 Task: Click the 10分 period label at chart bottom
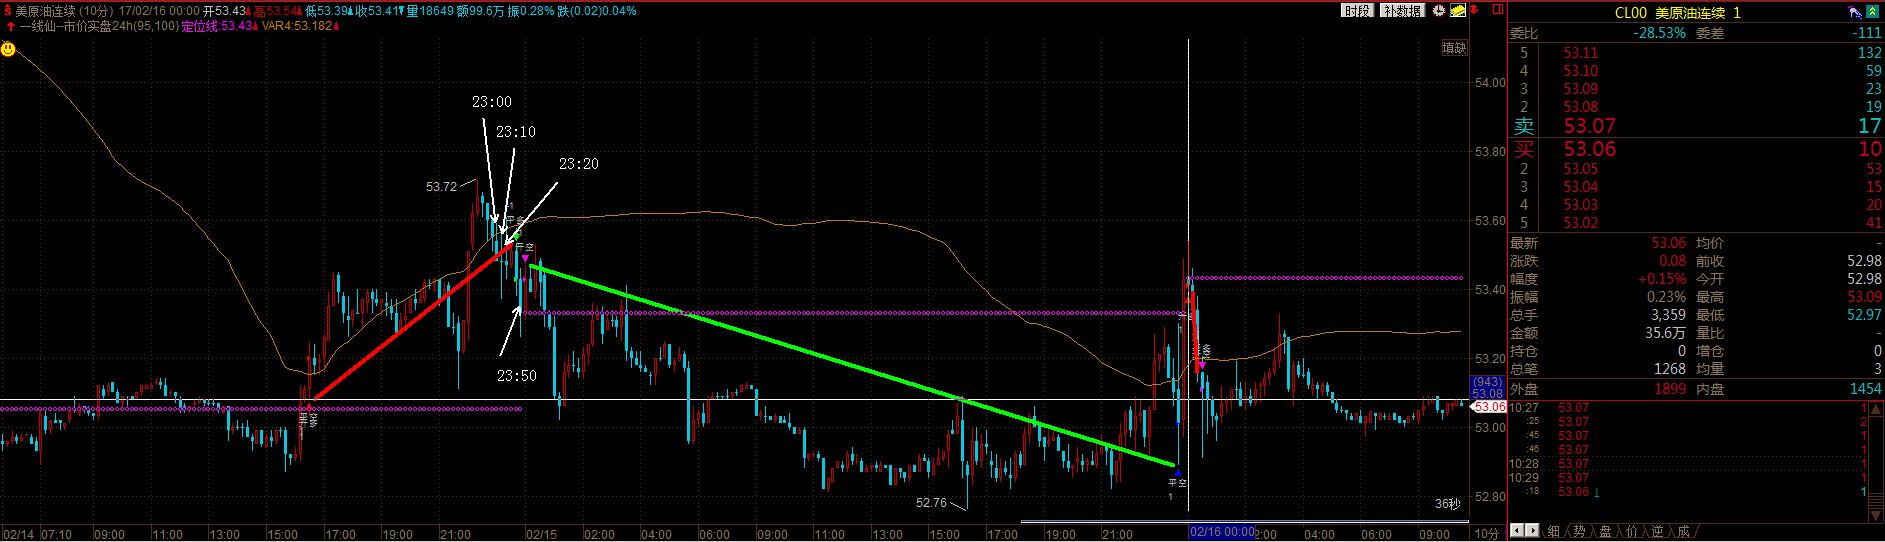pos(1487,533)
